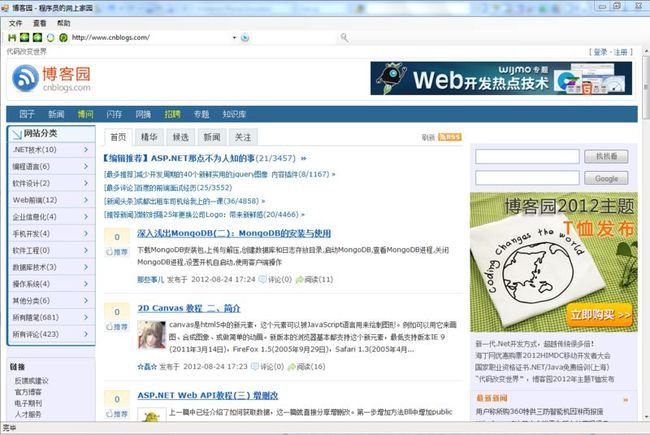Click the 推荐 icon under MongoDB post count

tap(110, 252)
